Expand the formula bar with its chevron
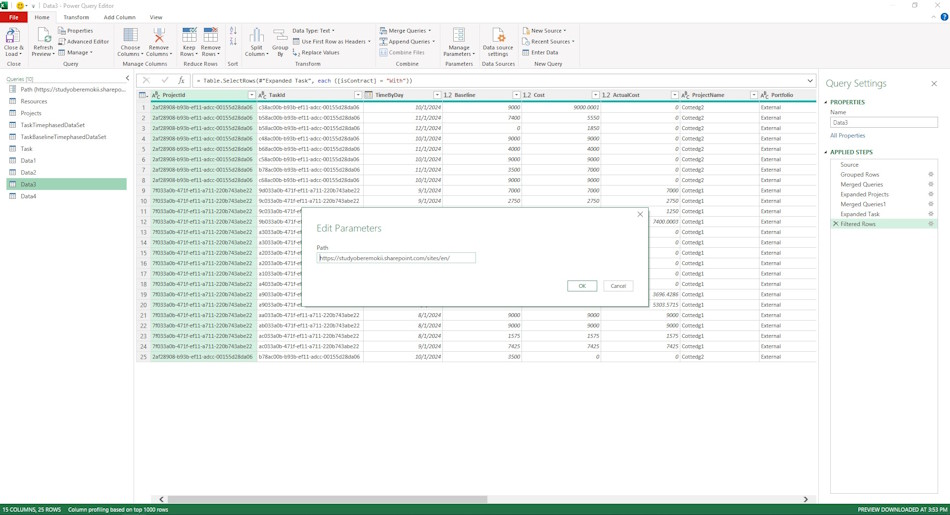This screenshot has height=515, width=950. point(809,81)
